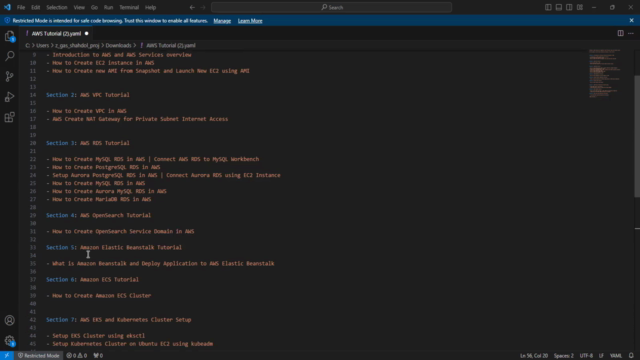Select the AWS Tutorial (2).yaml tab
640x360 pixels.
[x=56, y=33]
